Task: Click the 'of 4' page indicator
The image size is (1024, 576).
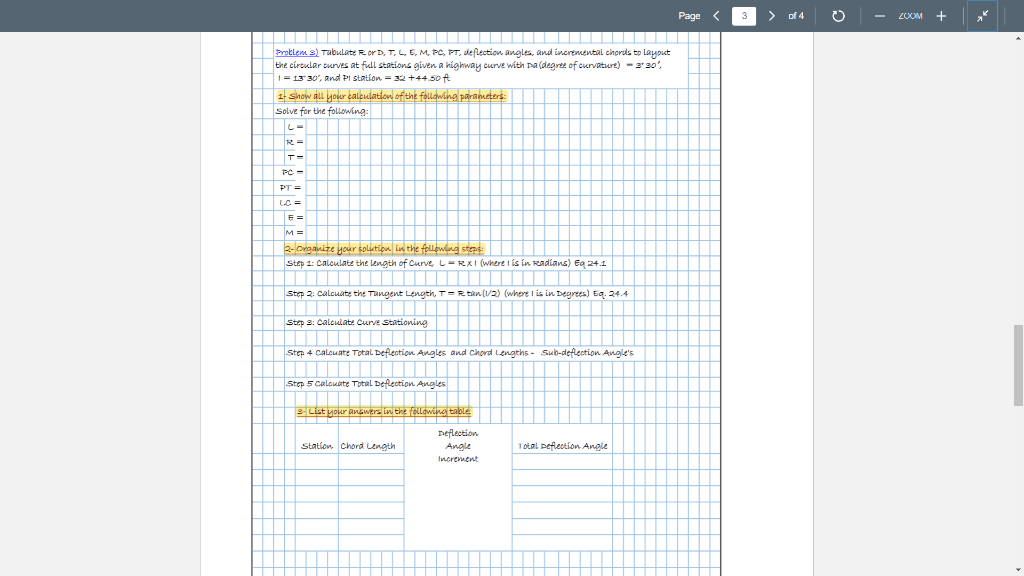Action: point(795,16)
